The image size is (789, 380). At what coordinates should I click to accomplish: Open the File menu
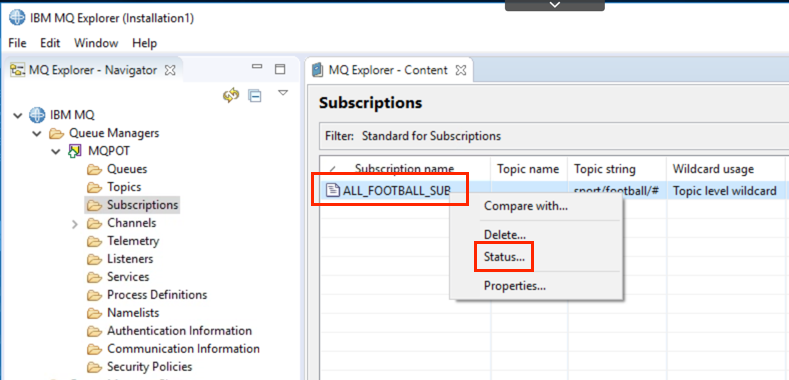click(x=17, y=43)
